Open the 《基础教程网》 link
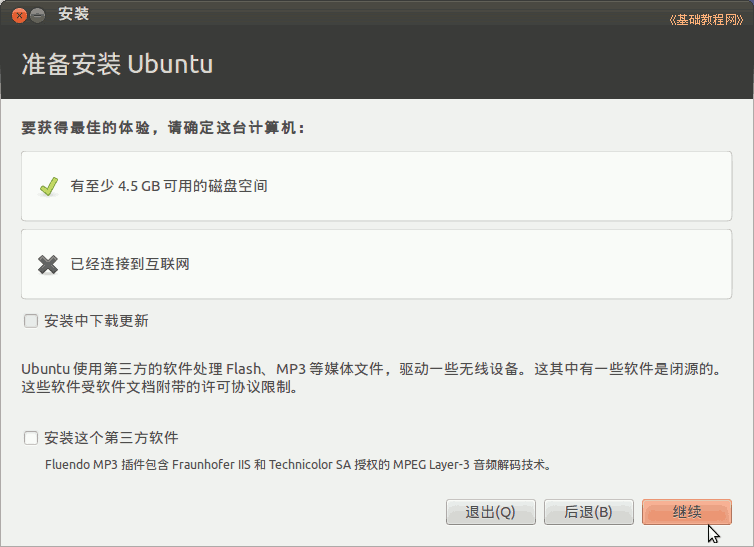 pos(705,20)
